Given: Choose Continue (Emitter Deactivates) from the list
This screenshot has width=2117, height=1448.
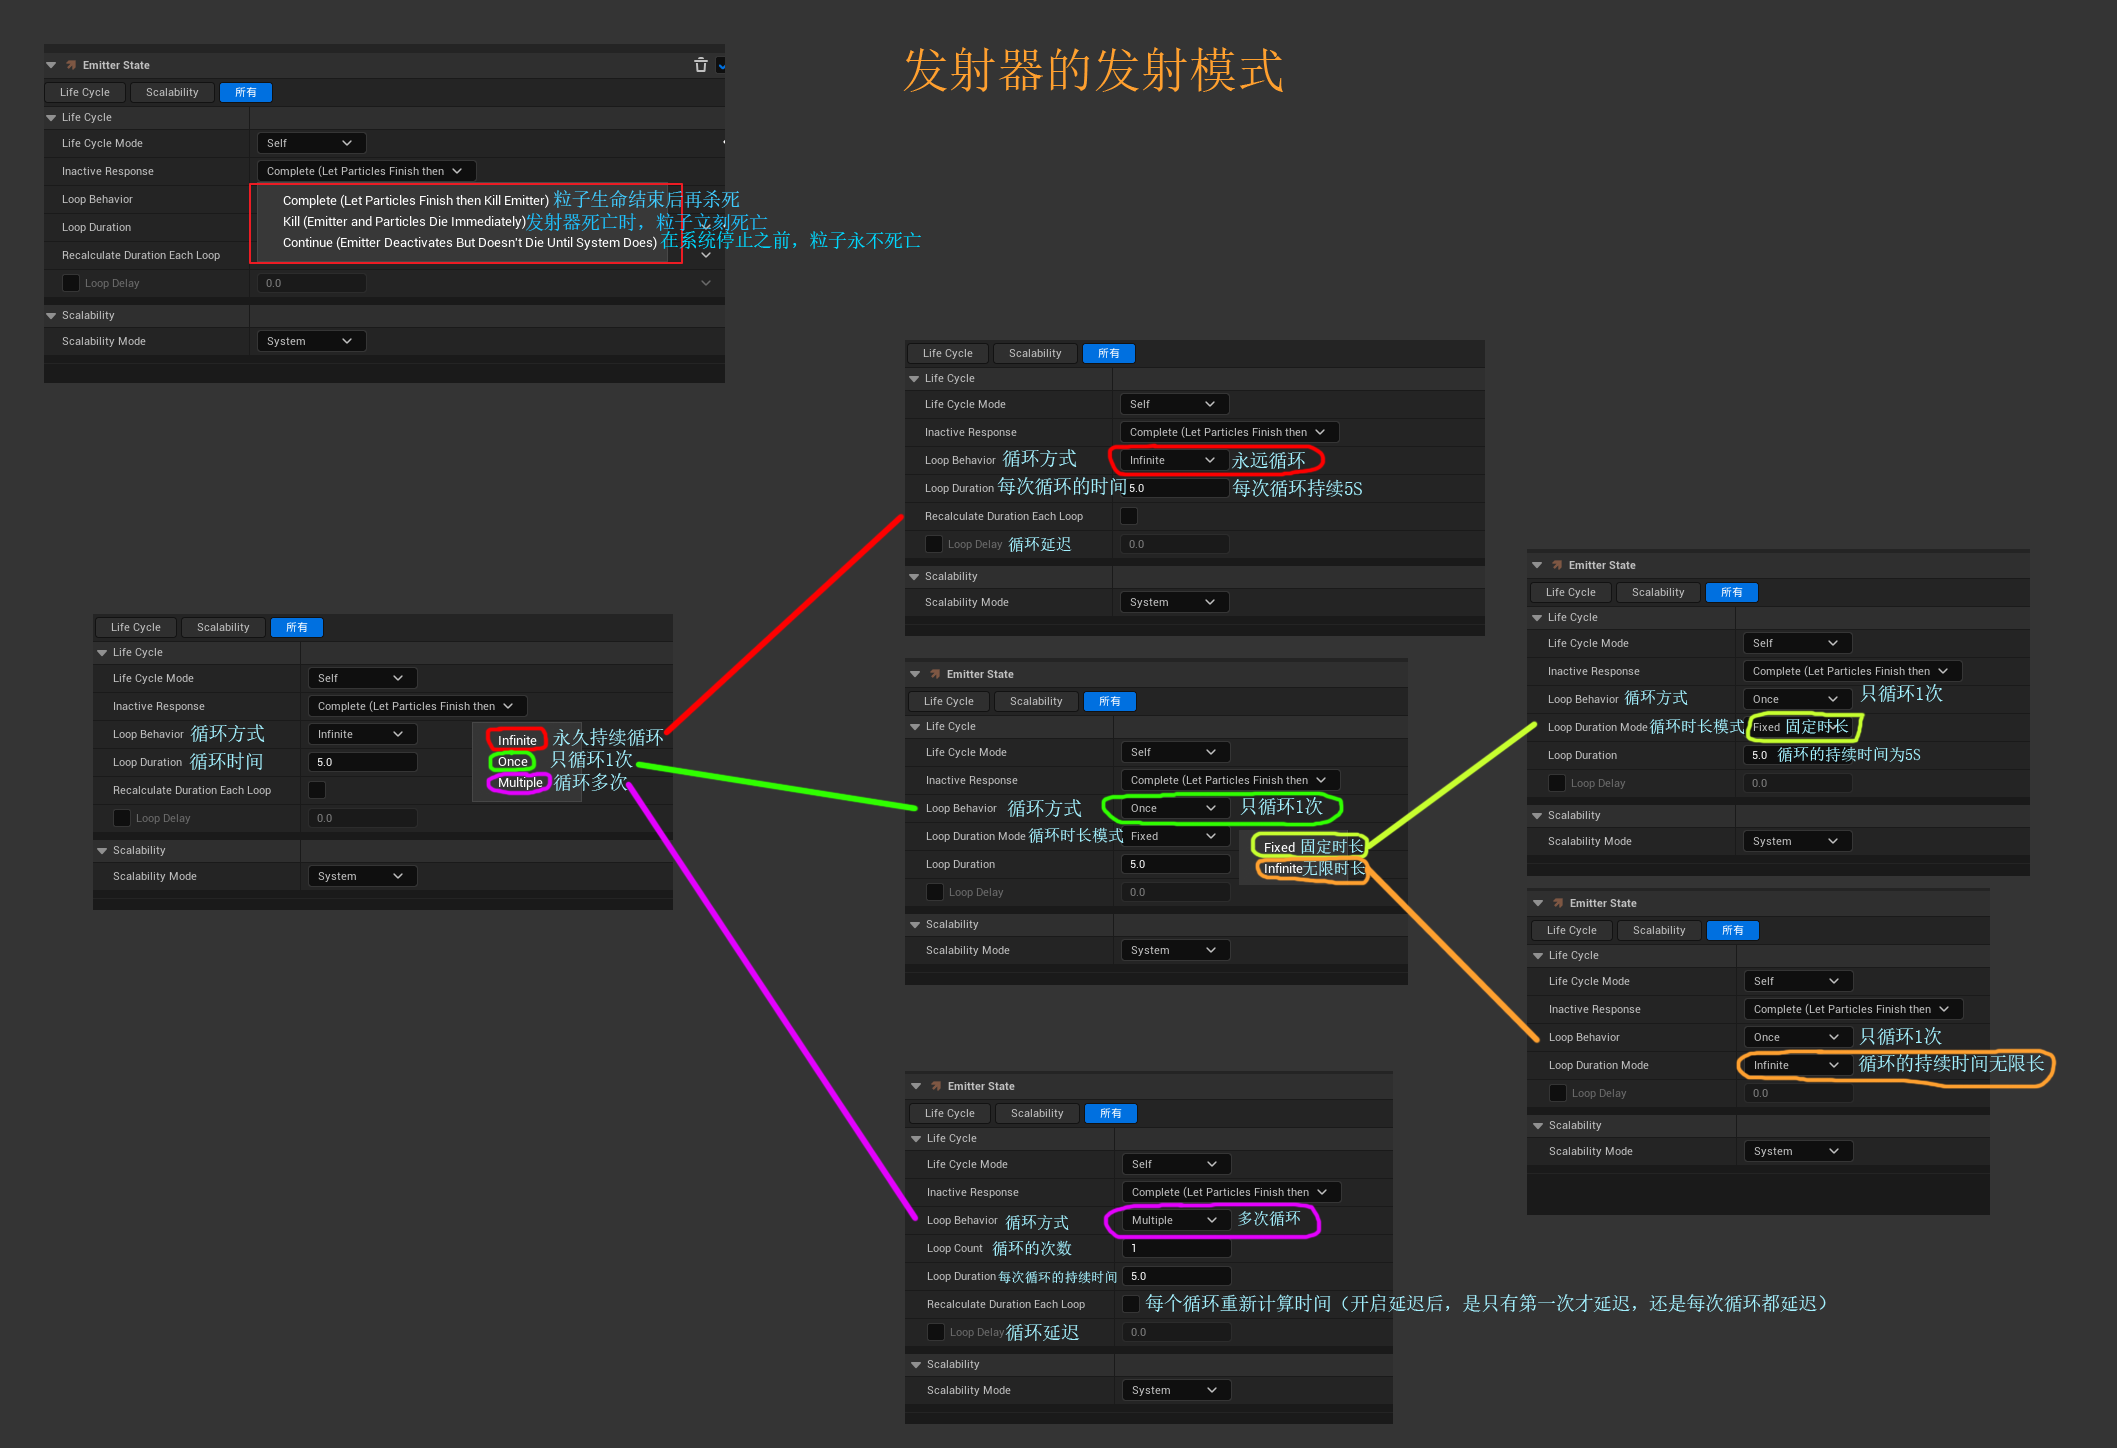Looking at the screenshot, I should tap(469, 243).
